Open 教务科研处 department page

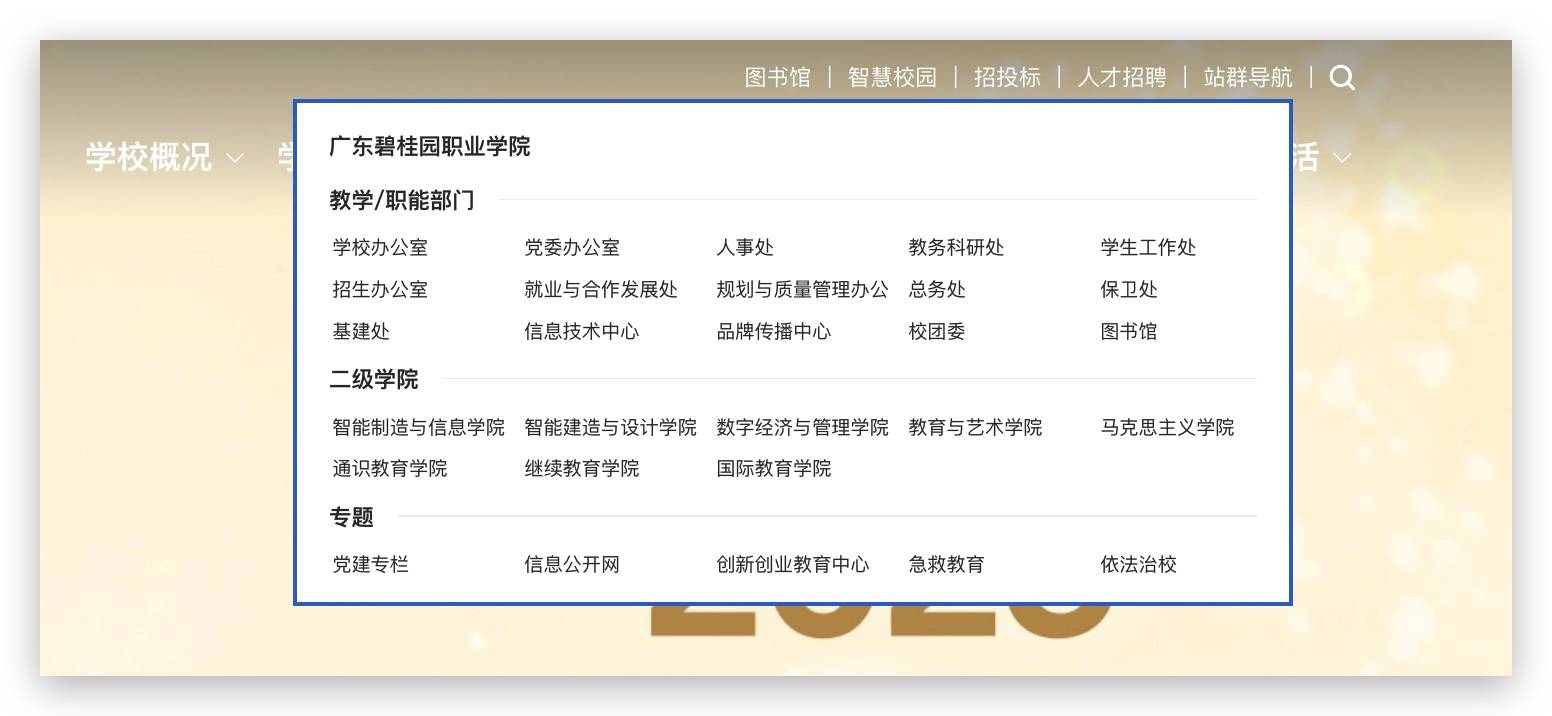click(956, 248)
